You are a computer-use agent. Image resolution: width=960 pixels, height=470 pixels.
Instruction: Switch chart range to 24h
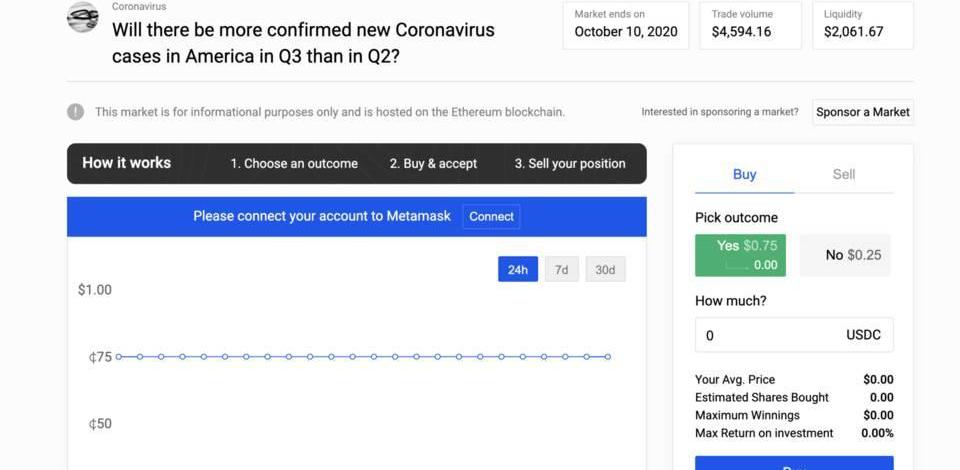518,269
